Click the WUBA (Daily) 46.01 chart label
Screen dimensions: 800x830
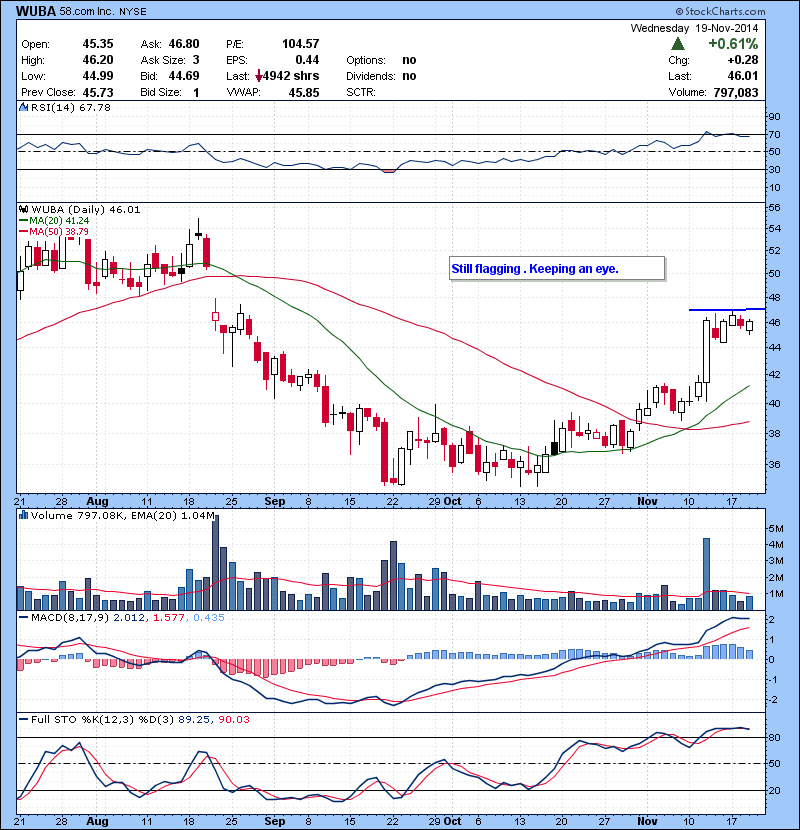(86, 210)
